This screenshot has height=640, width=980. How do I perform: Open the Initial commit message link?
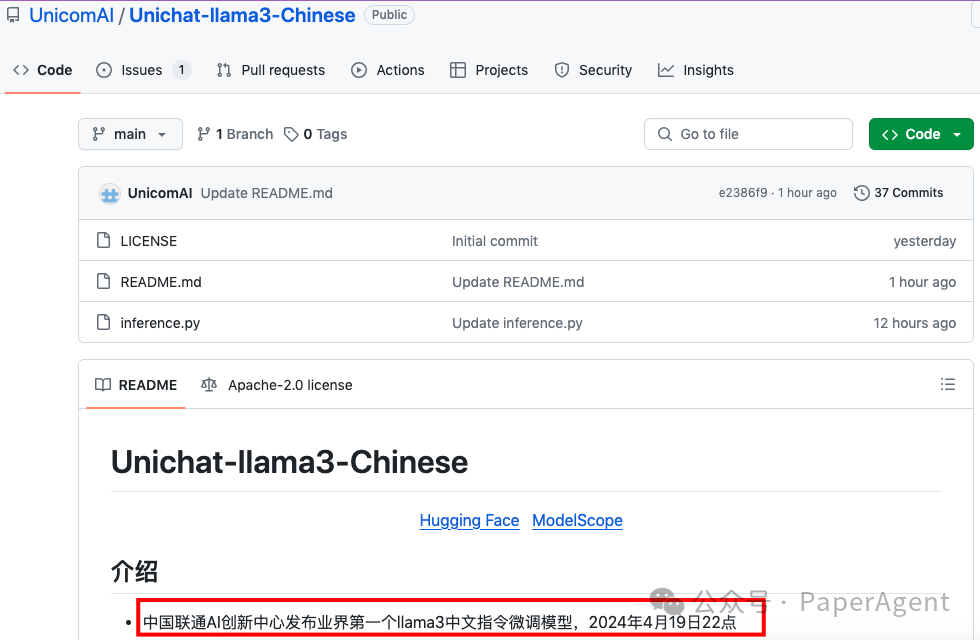coord(495,241)
